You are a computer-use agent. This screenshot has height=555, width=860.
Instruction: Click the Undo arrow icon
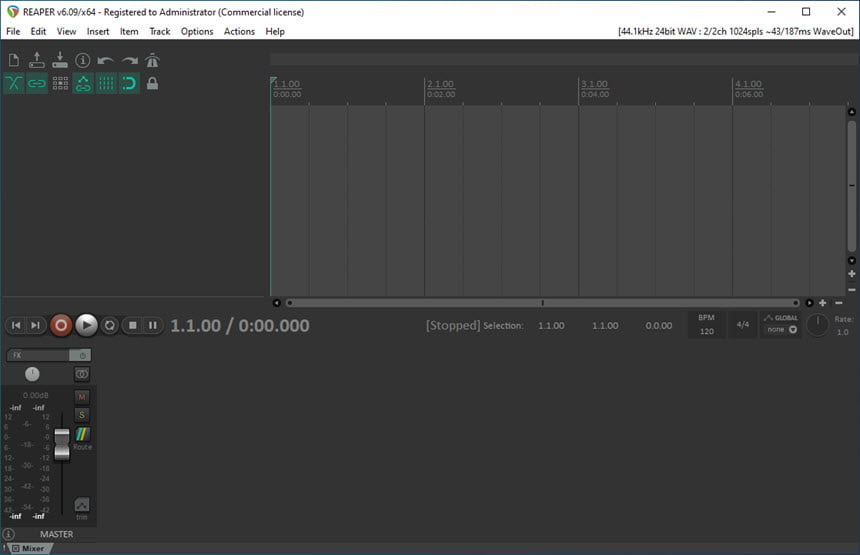point(105,60)
